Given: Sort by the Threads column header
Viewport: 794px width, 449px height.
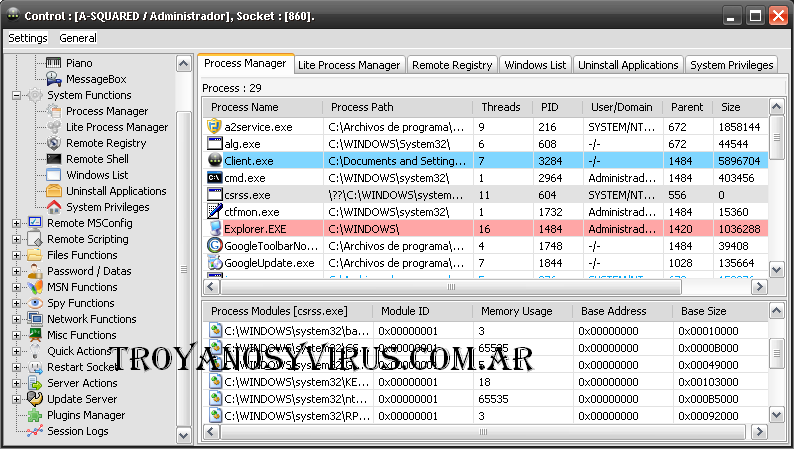Looking at the screenshot, I should [503, 107].
